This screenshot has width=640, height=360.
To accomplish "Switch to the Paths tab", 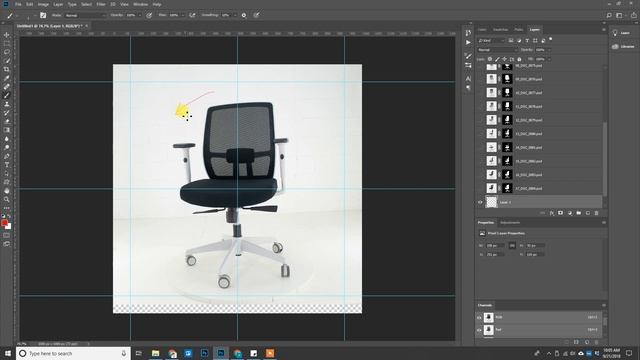I will 518,29.
